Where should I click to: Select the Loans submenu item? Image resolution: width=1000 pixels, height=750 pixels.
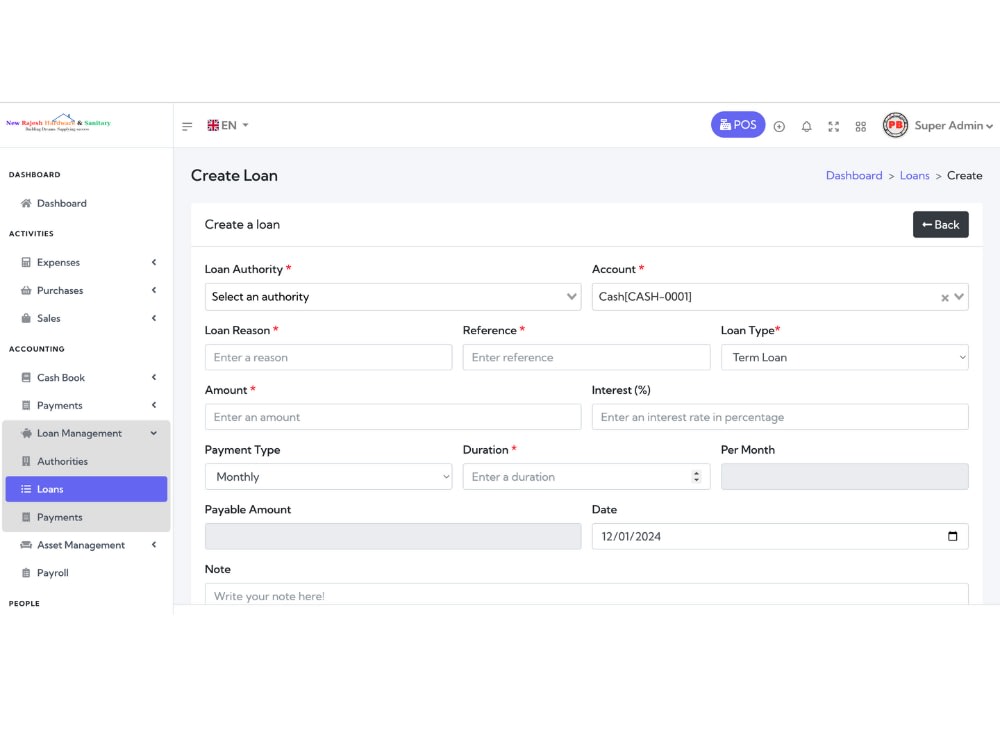86,489
